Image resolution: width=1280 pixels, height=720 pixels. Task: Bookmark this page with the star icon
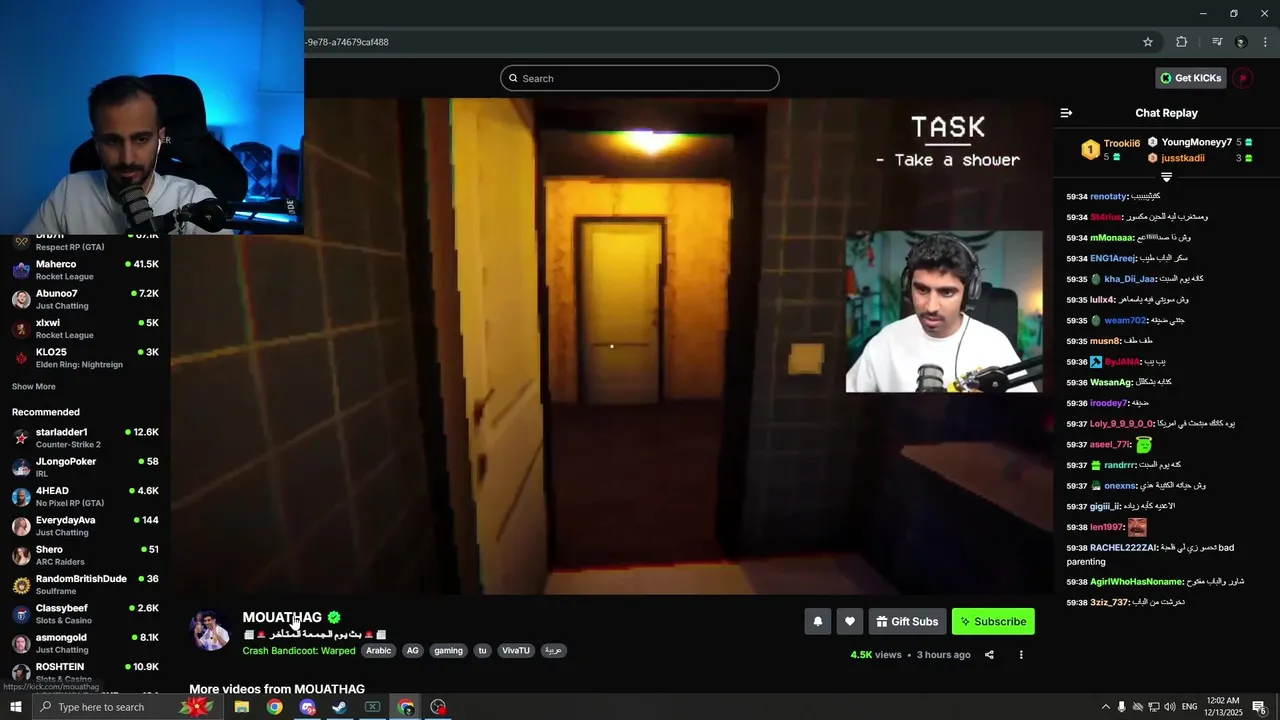(x=1148, y=42)
